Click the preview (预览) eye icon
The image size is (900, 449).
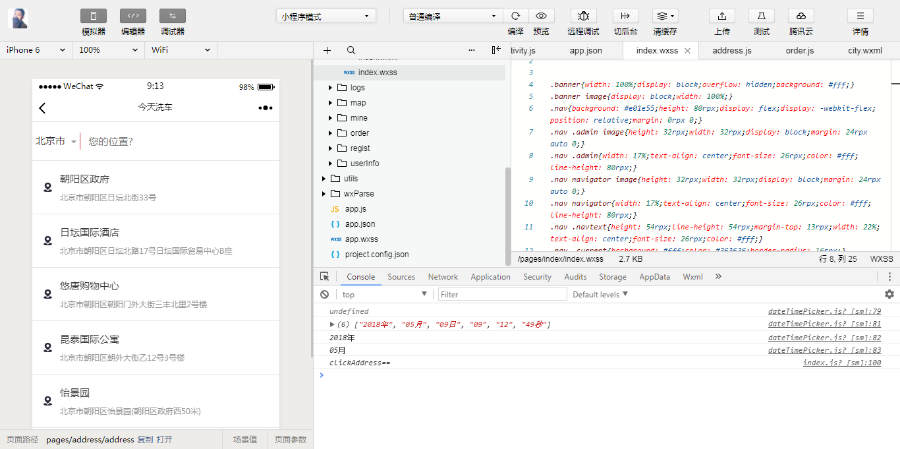click(x=541, y=16)
